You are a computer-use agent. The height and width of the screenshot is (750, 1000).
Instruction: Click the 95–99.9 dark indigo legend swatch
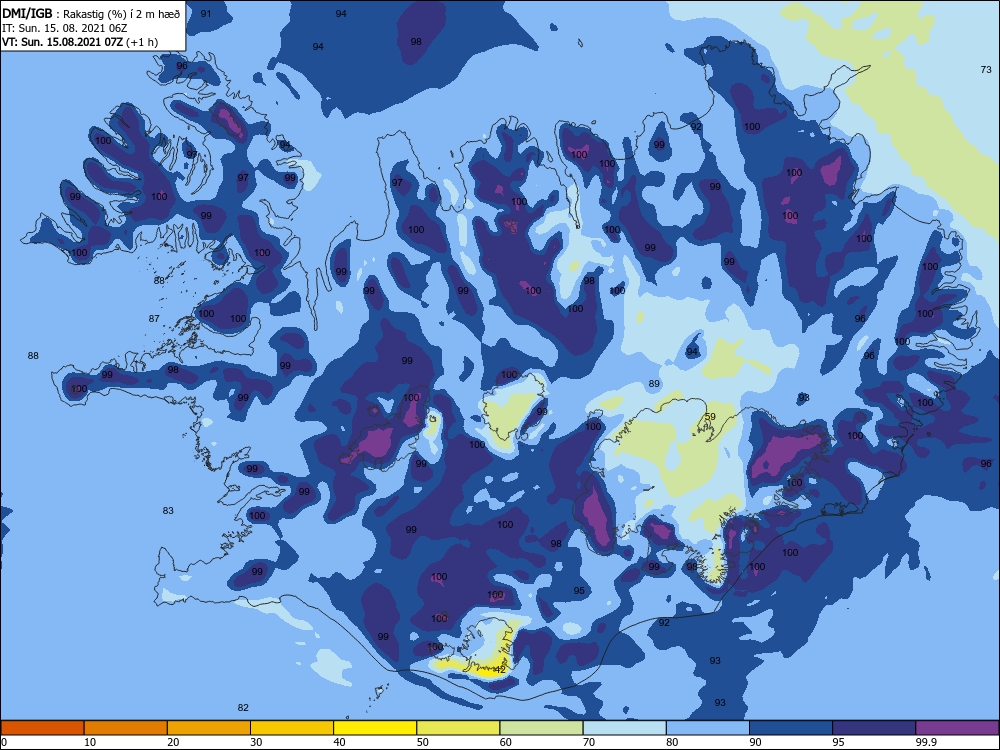pos(874,728)
